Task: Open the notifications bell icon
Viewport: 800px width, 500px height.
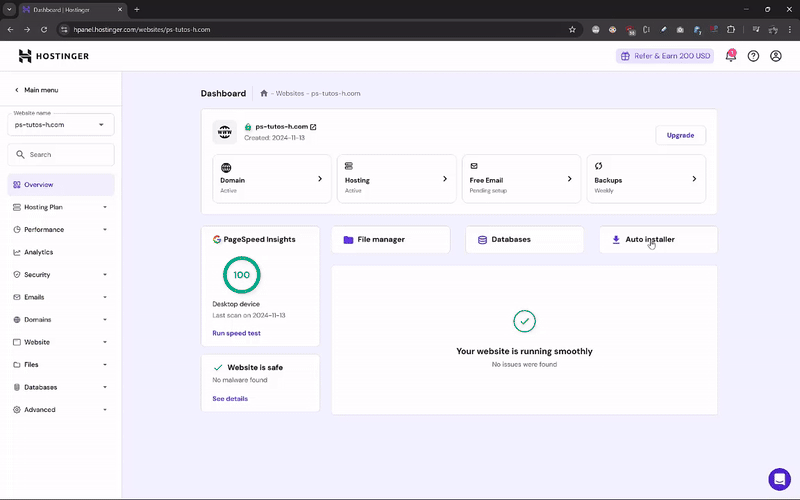Action: (x=731, y=56)
